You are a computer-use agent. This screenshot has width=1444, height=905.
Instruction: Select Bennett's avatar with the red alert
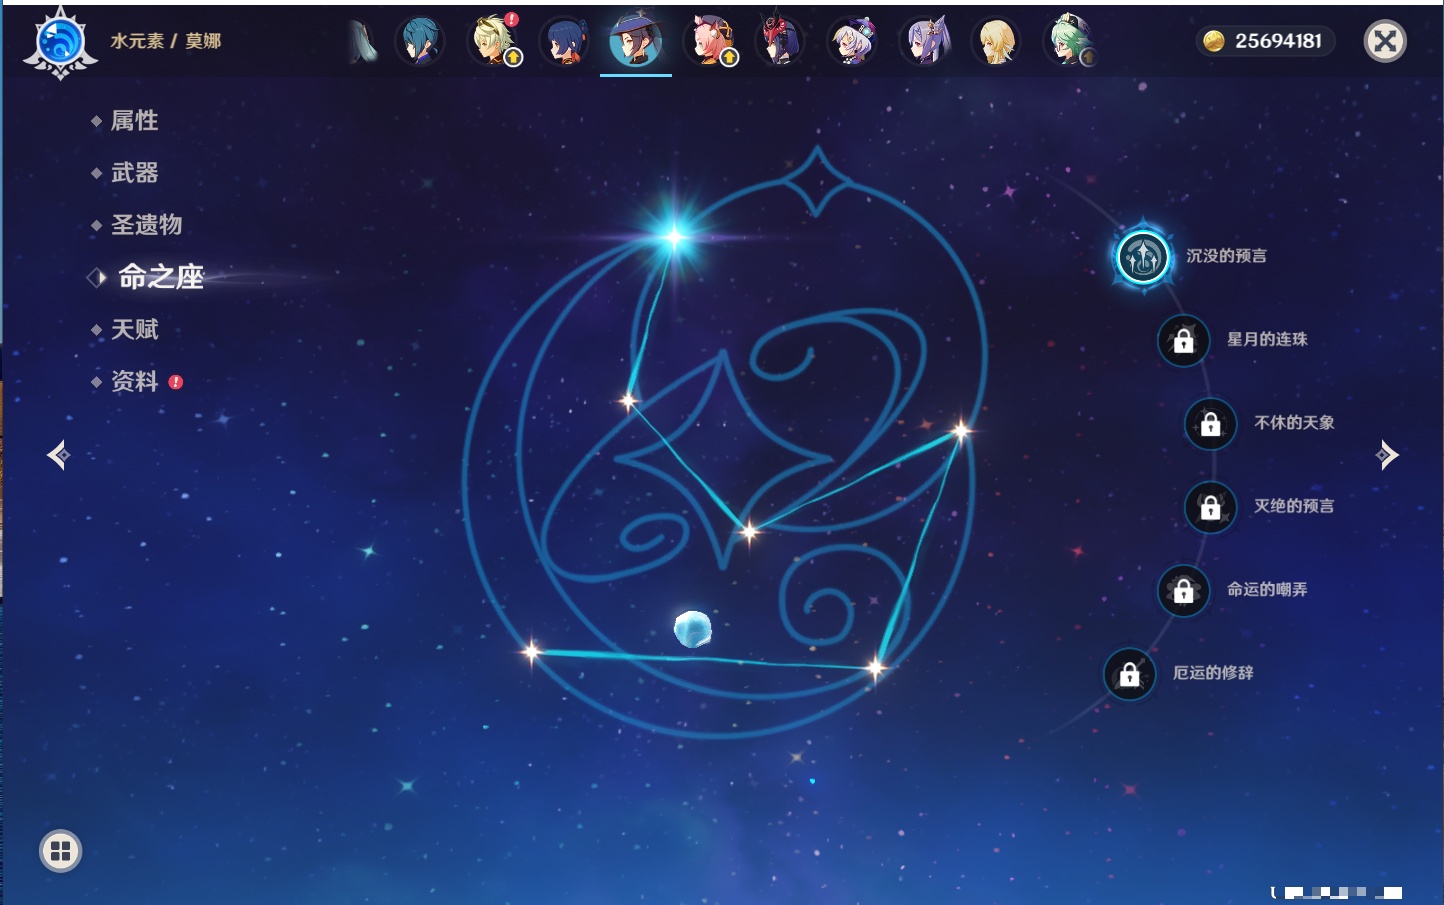[493, 42]
